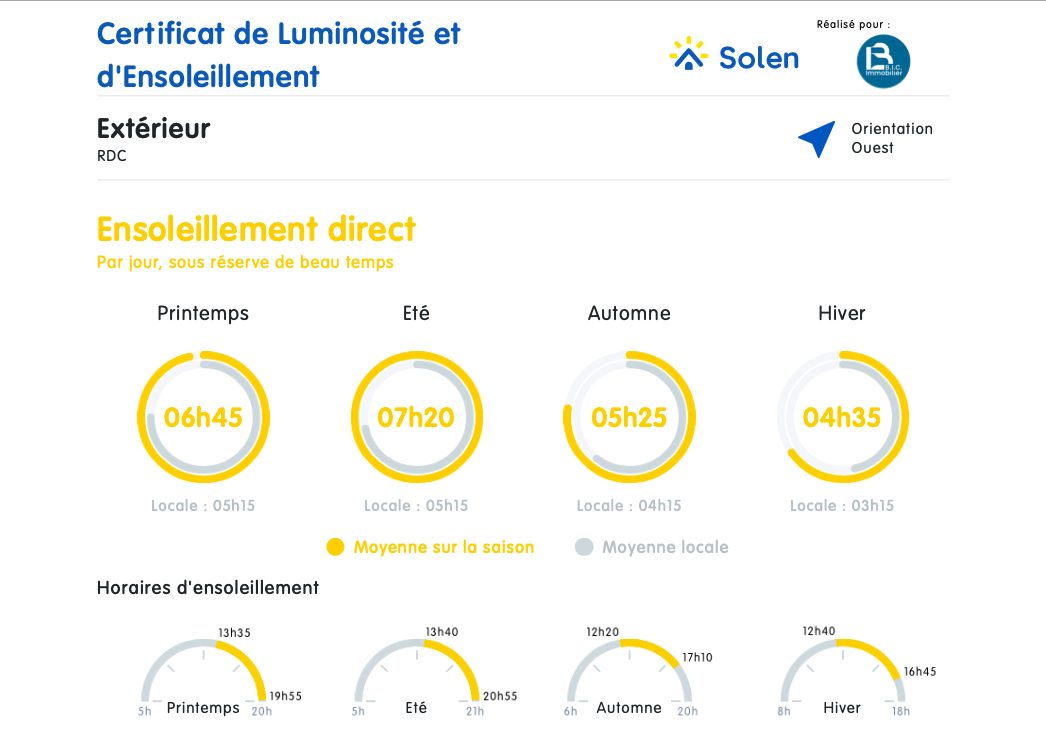Screen dimensions: 1046x749
Task: Click the Moyenne sur la saison label
Action: coord(444,547)
